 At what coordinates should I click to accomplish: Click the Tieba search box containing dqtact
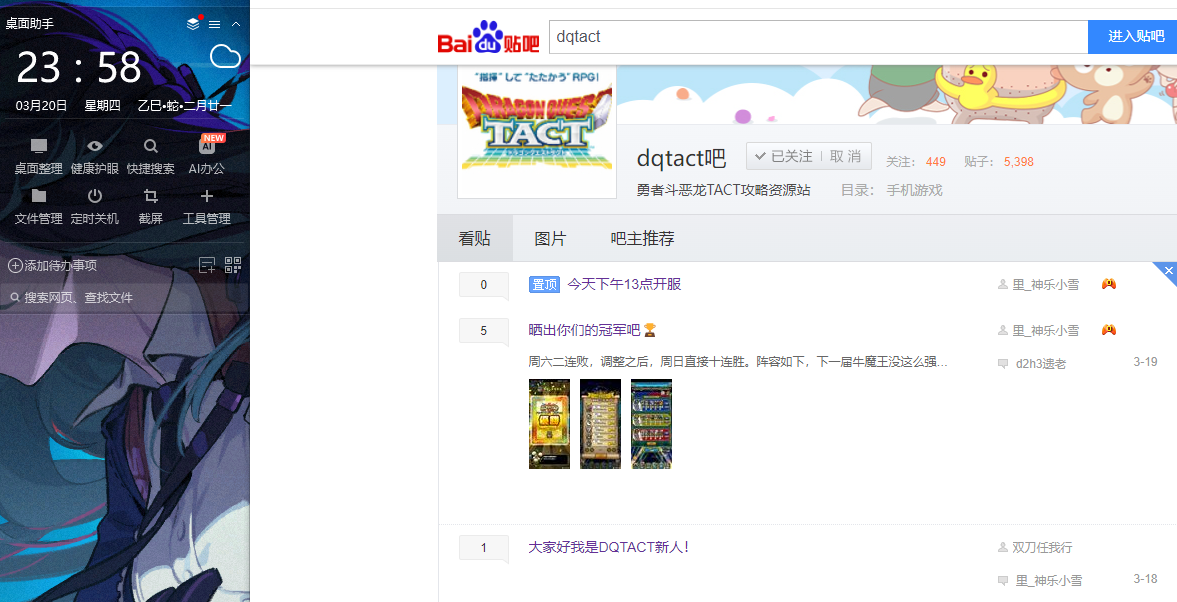click(x=818, y=37)
